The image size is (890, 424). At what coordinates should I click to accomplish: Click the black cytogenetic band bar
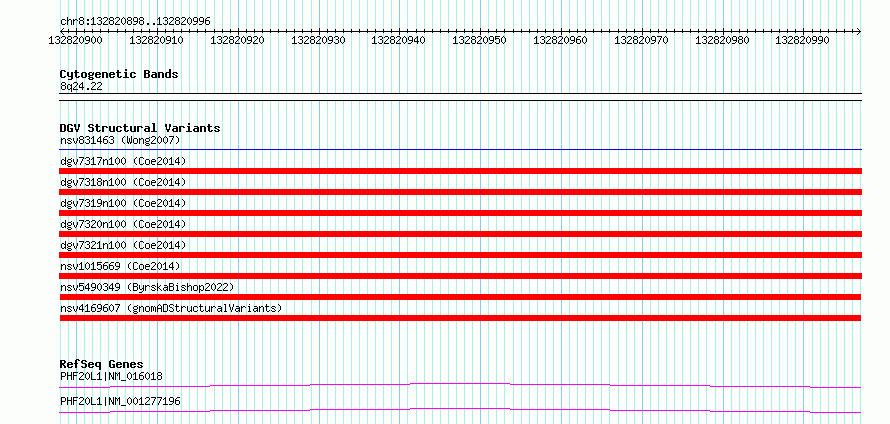pos(461,97)
